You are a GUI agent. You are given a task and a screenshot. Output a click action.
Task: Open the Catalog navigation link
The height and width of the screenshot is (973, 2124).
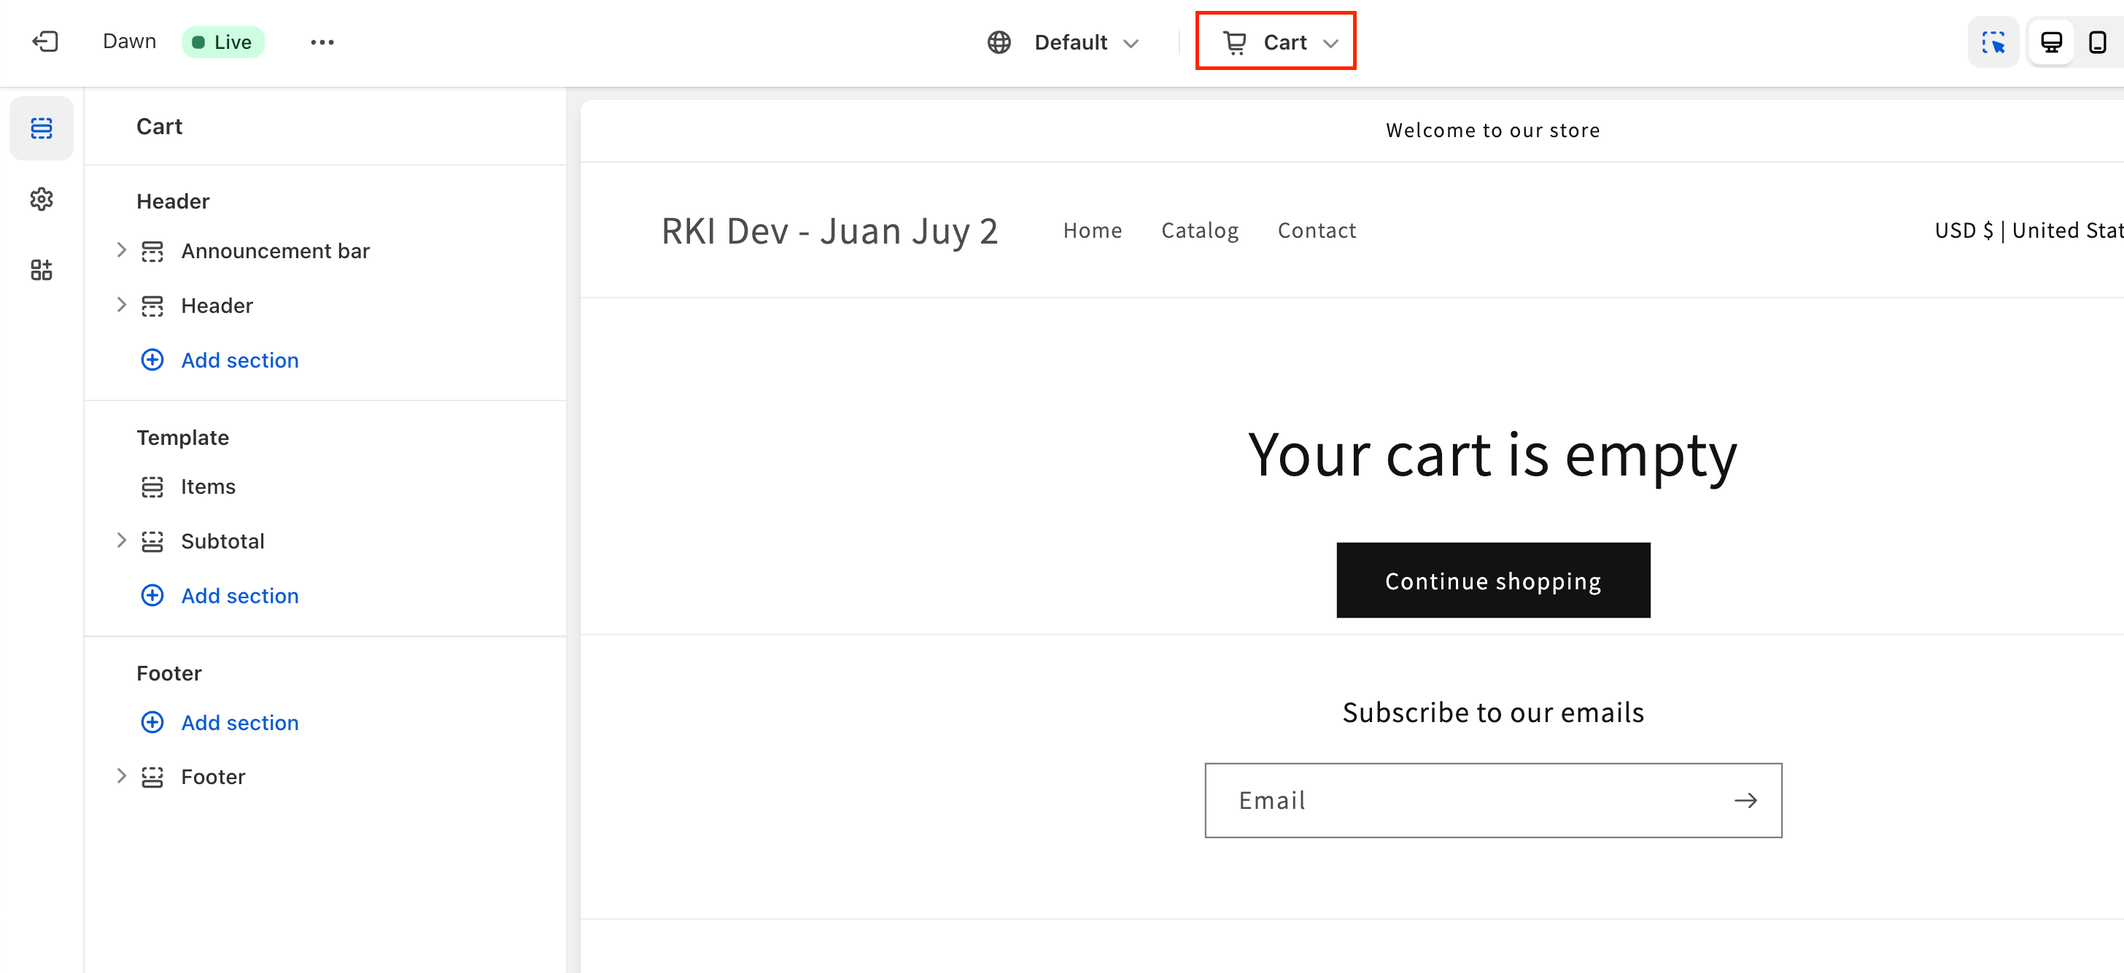1199,230
